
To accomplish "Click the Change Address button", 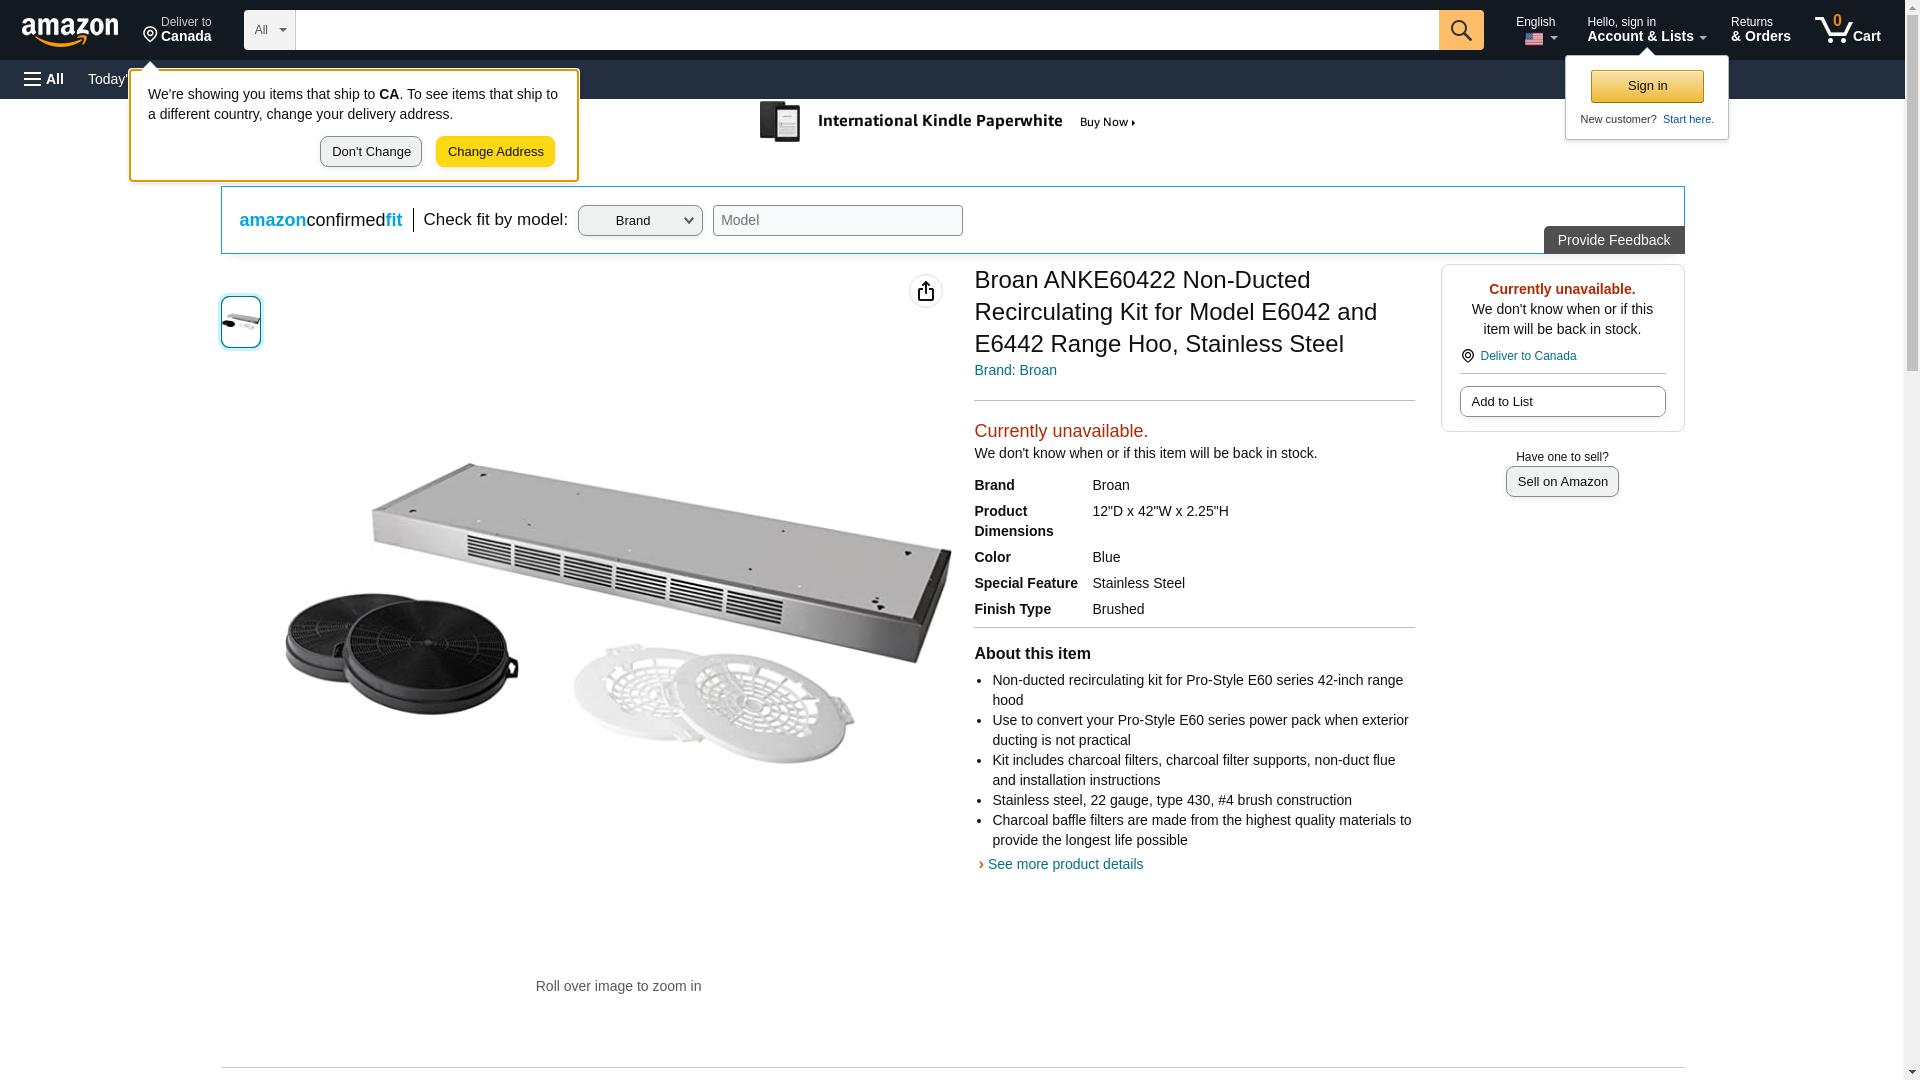I will point(495,152).
